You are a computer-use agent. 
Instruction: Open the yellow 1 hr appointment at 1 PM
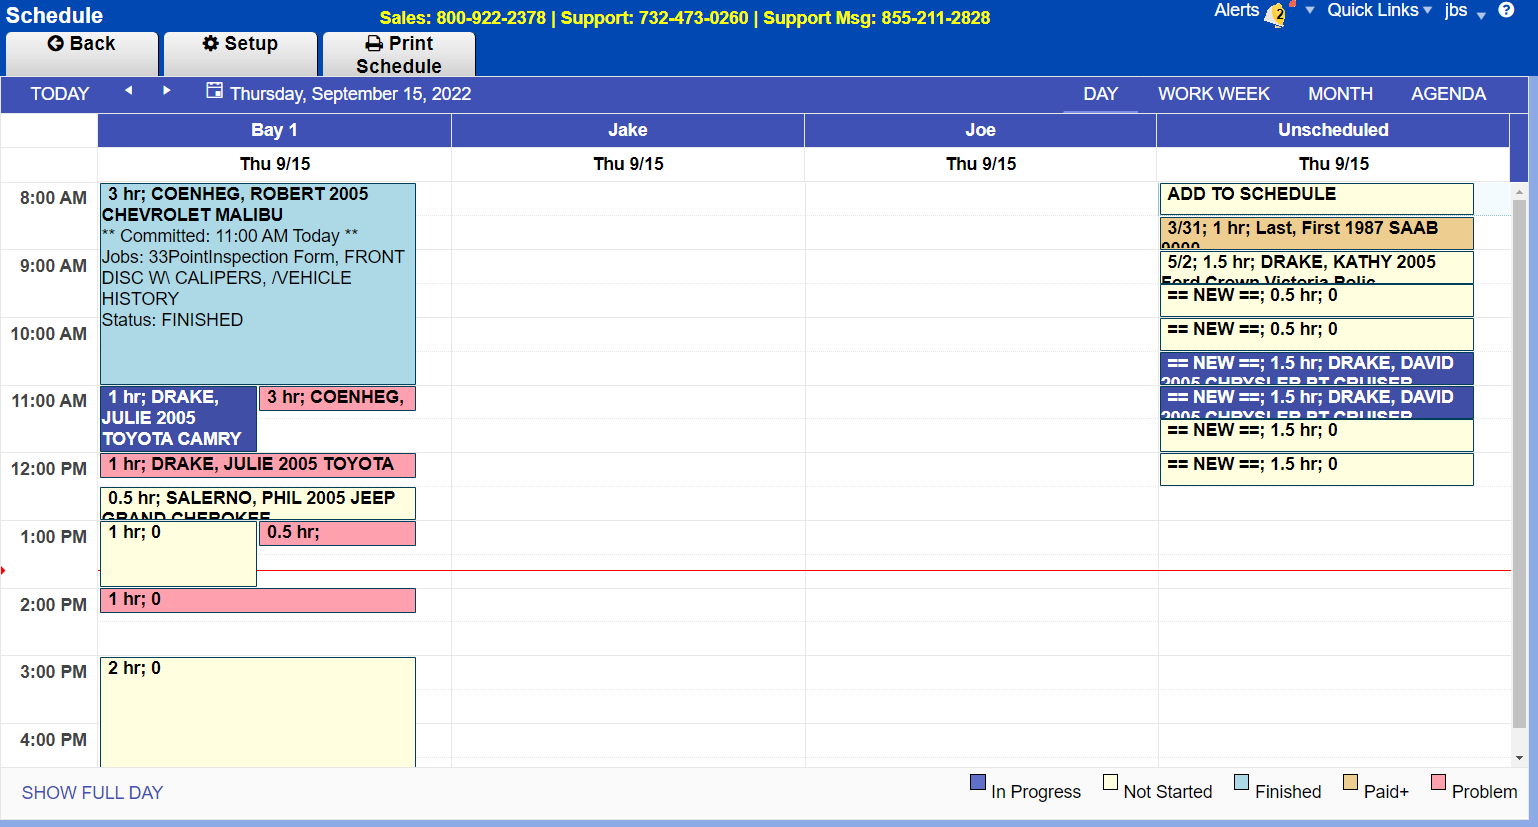178,554
